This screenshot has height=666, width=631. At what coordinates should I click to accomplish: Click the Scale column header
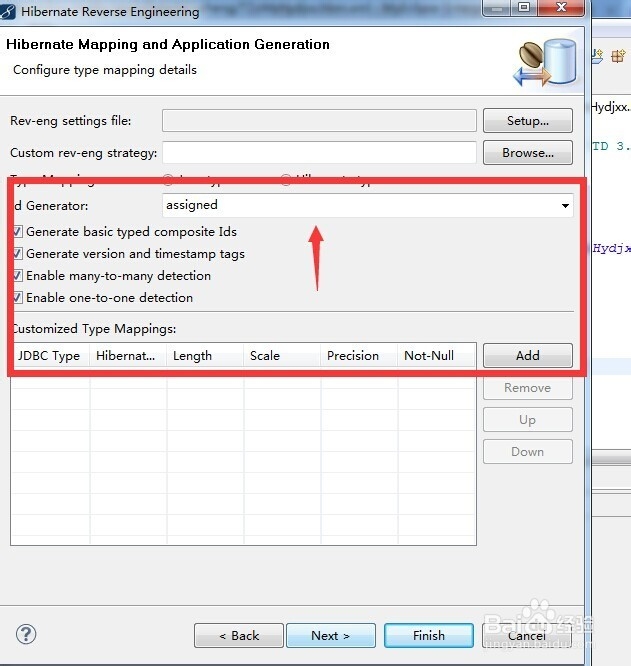click(282, 356)
